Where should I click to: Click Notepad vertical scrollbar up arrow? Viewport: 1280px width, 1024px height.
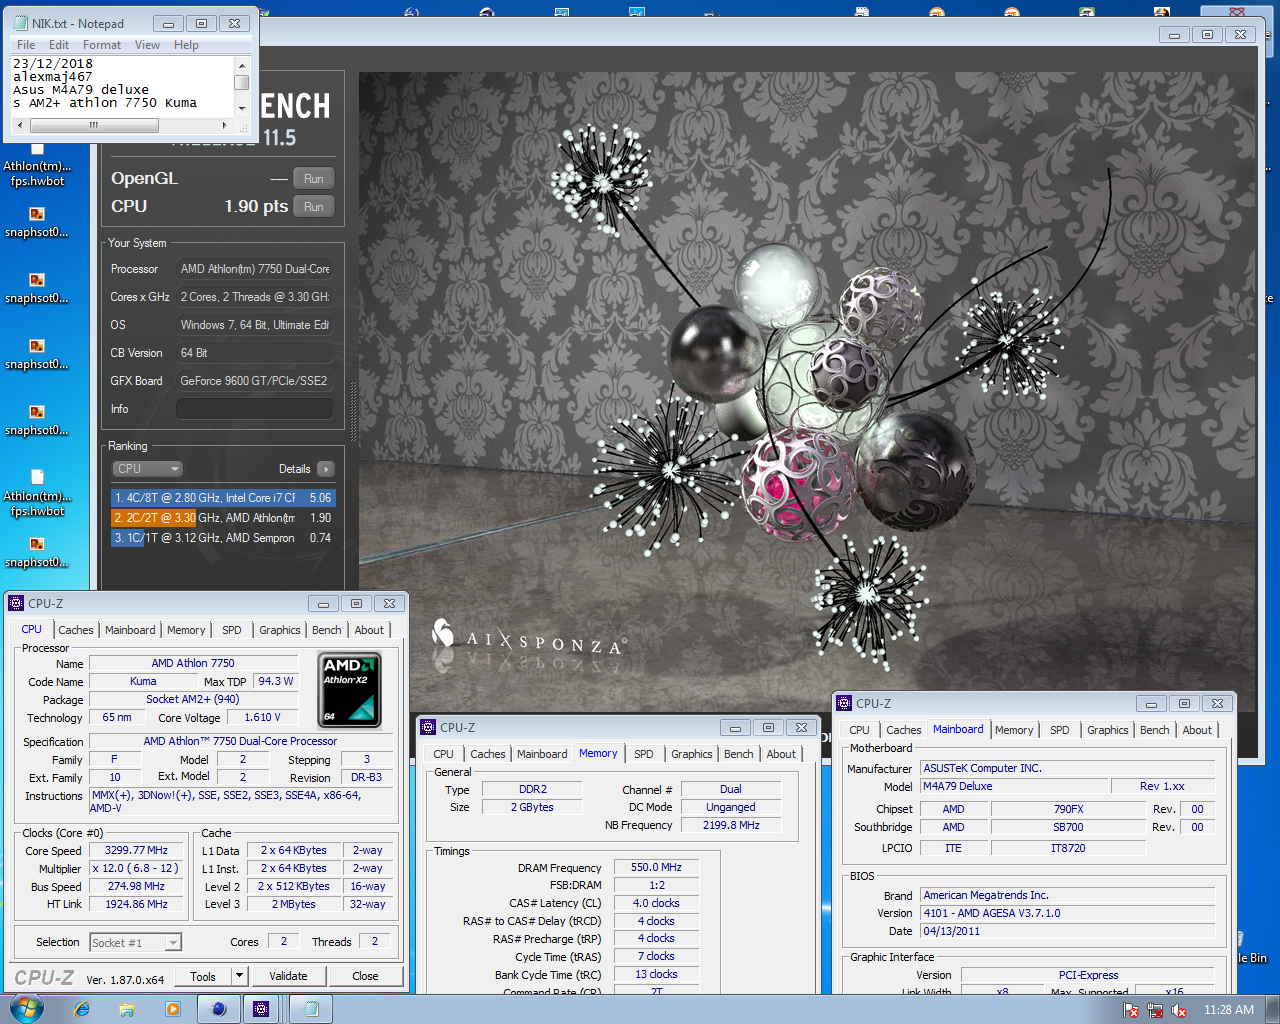click(241, 64)
